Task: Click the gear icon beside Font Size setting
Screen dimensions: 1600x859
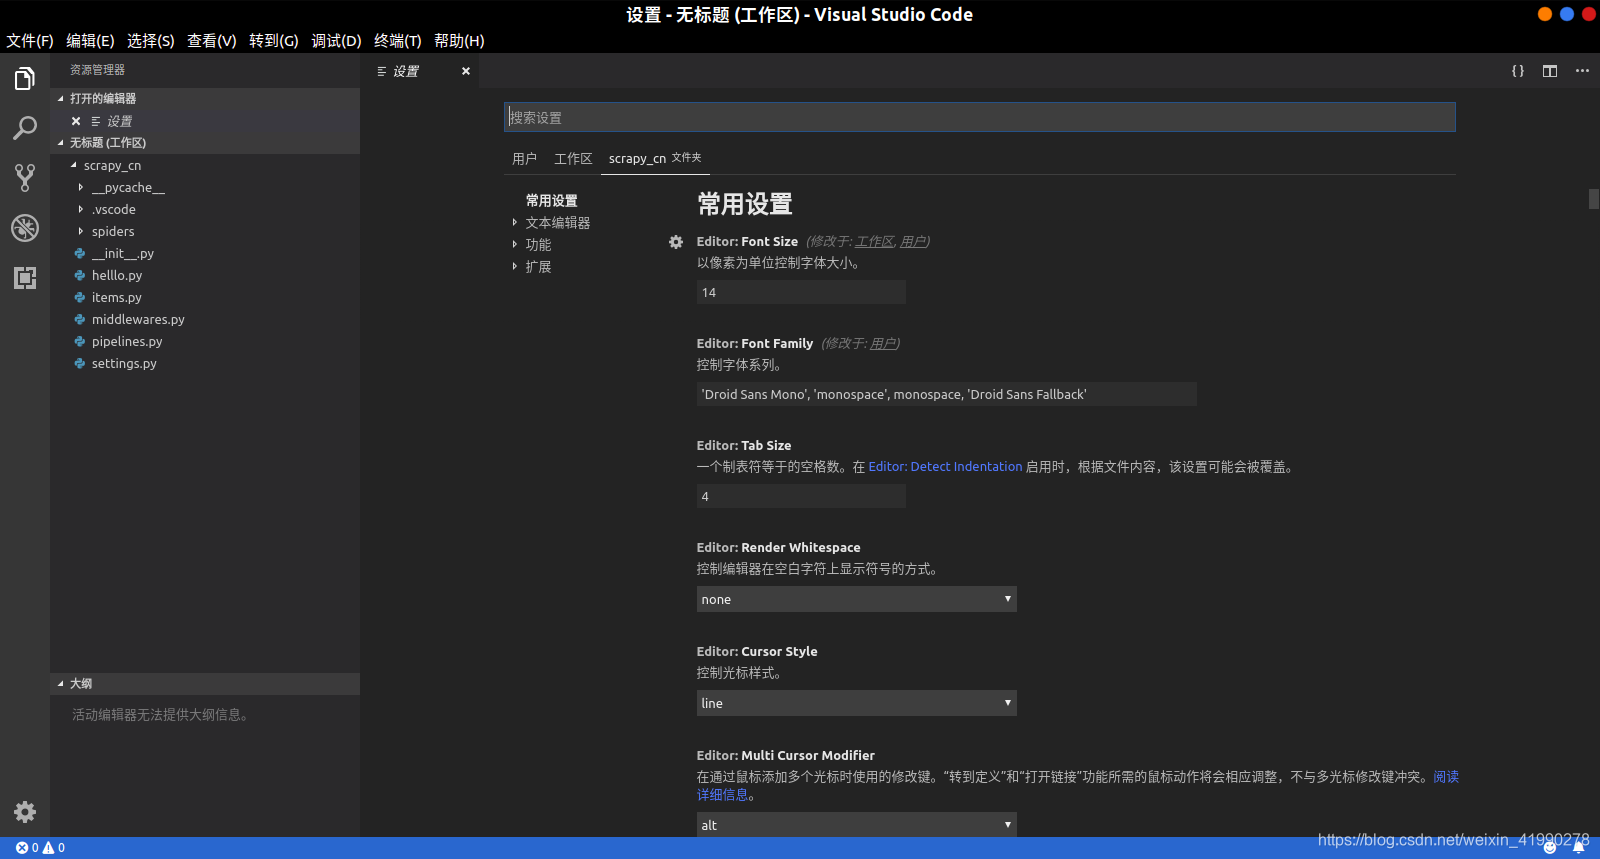Action: point(676,242)
